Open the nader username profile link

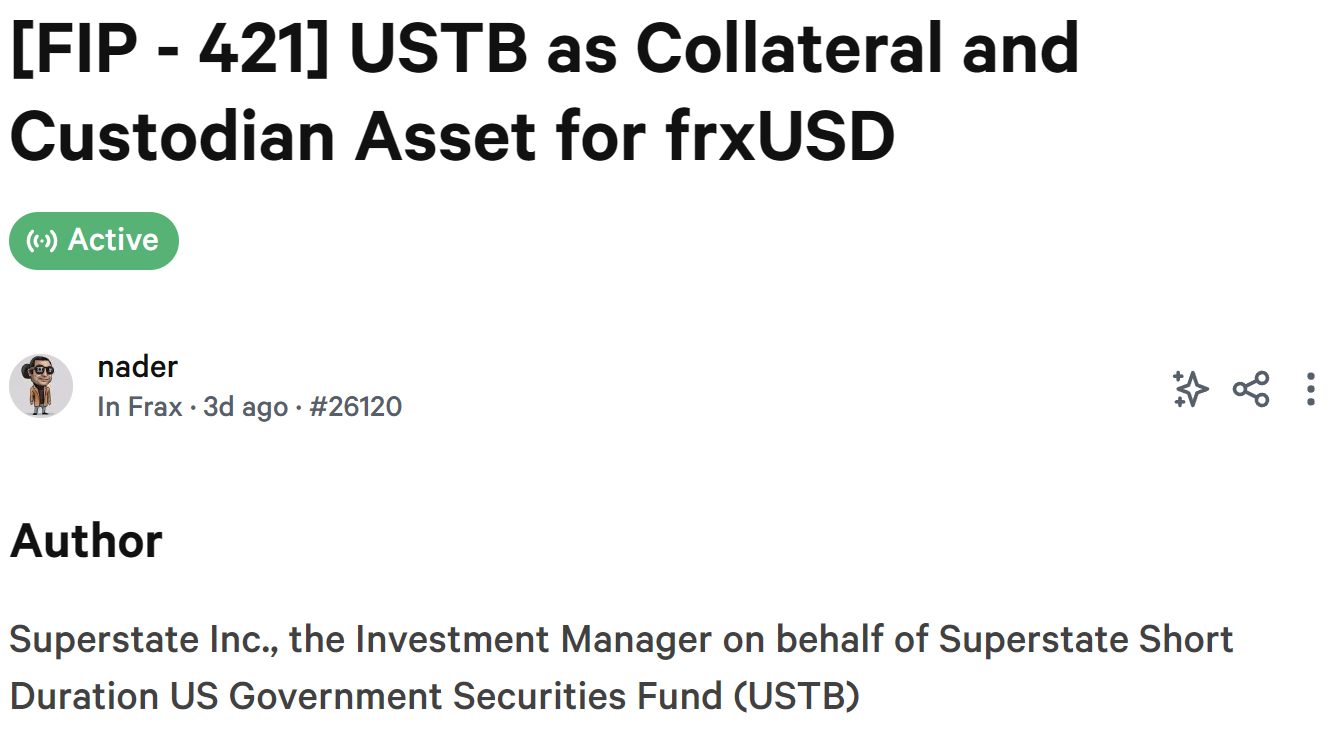coord(138,366)
